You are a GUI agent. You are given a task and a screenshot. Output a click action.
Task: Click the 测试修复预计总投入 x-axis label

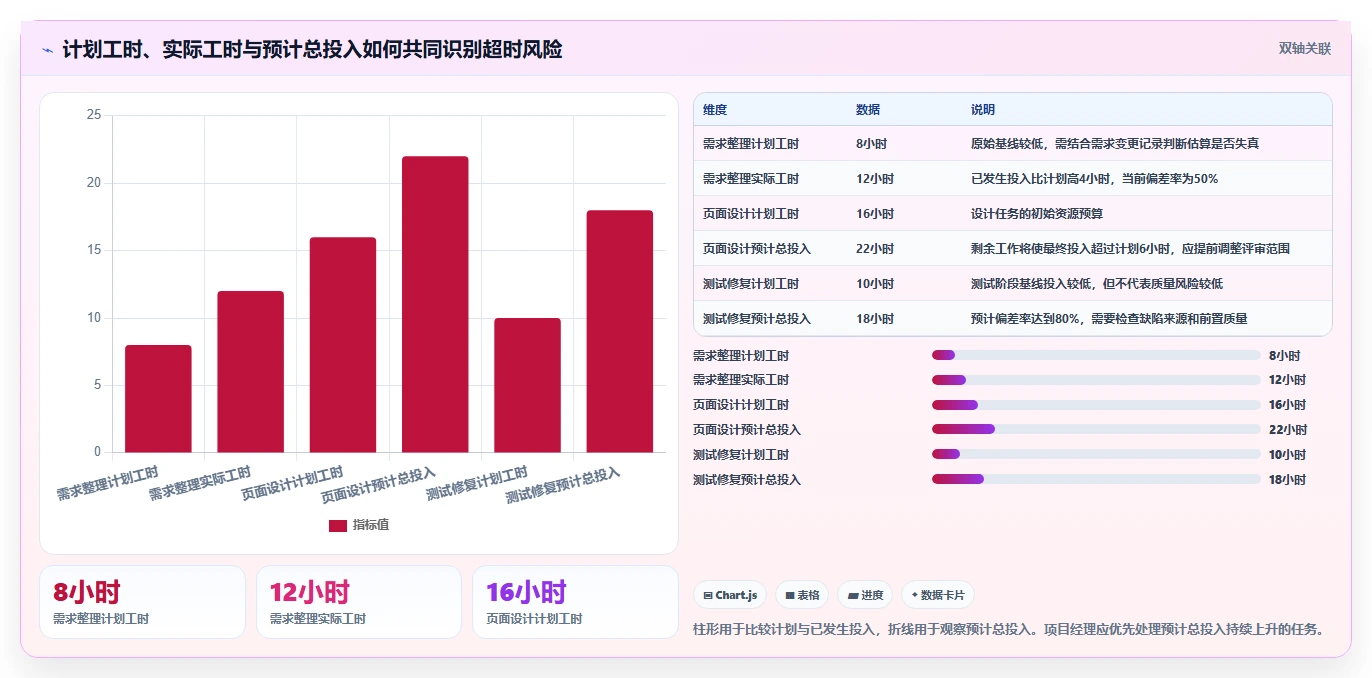point(563,485)
